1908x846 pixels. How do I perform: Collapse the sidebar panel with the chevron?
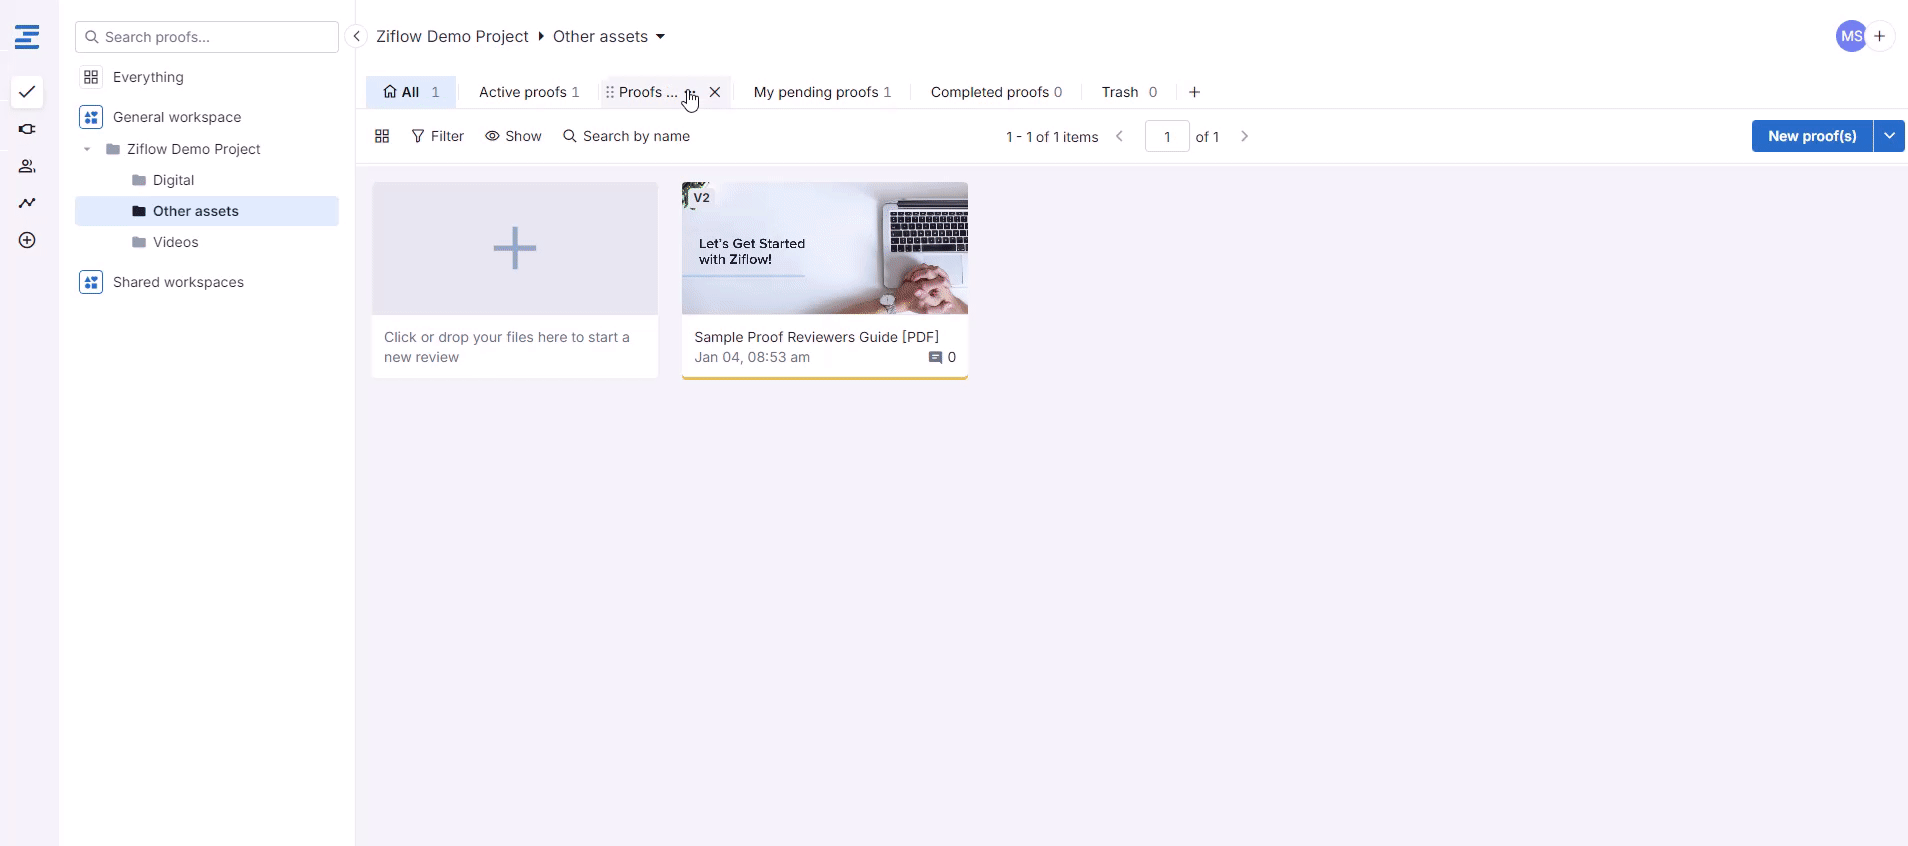coord(356,36)
